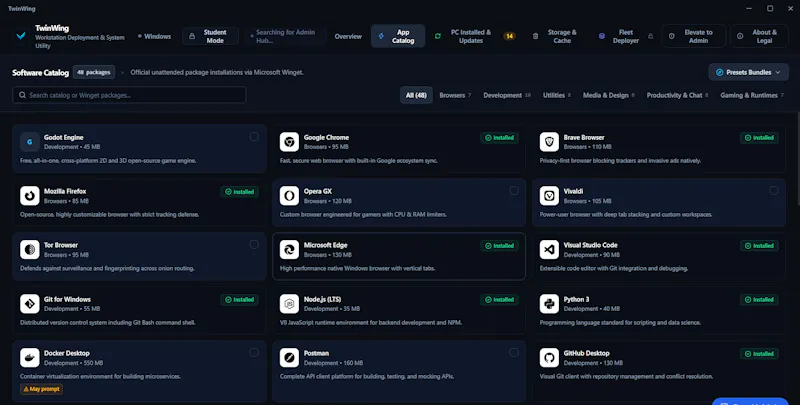Click the GitHub Desktop Installed badge

[759, 353]
